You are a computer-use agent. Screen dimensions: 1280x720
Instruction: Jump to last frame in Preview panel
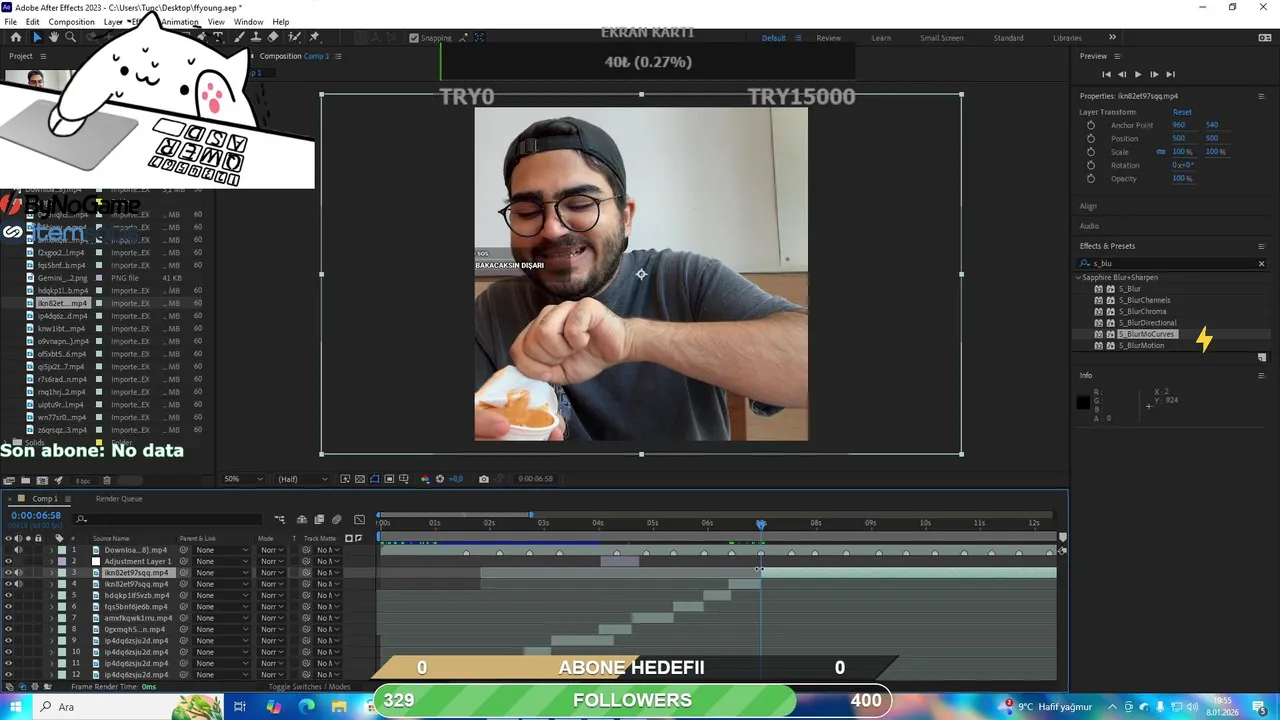point(1170,74)
